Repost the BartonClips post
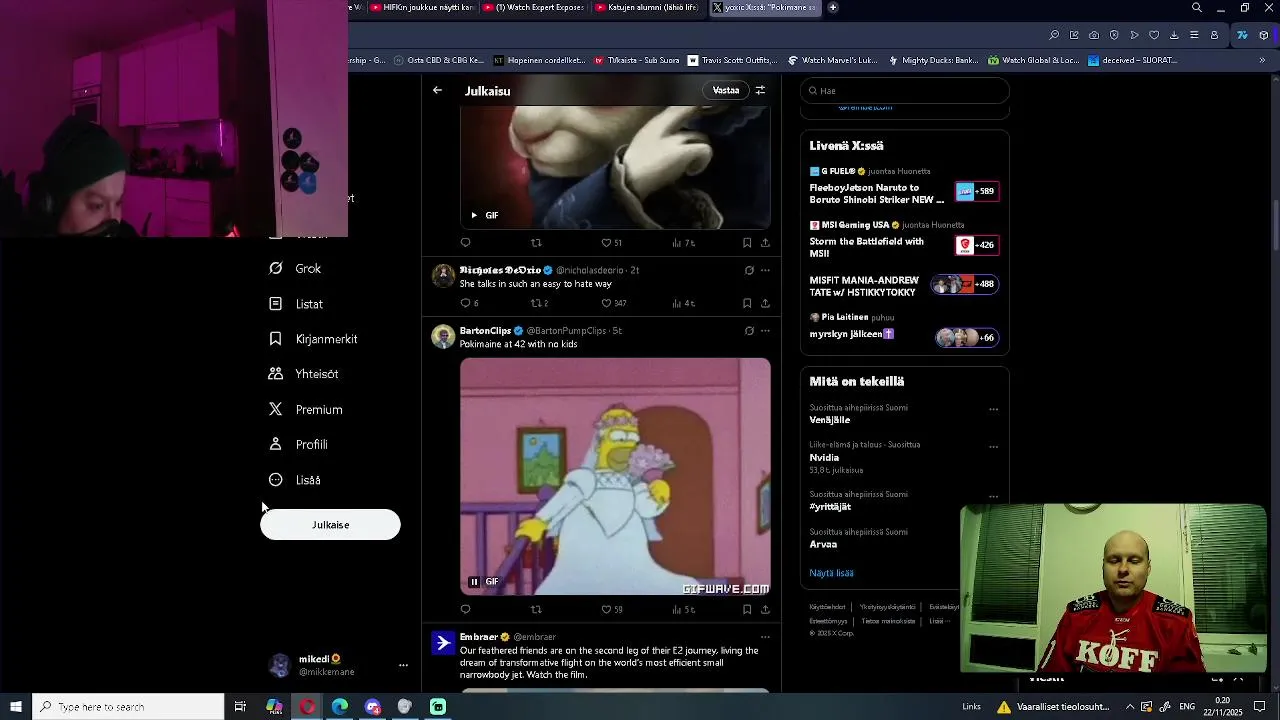Image resolution: width=1280 pixels, height=720 pixels. click(x=536, y=609)
